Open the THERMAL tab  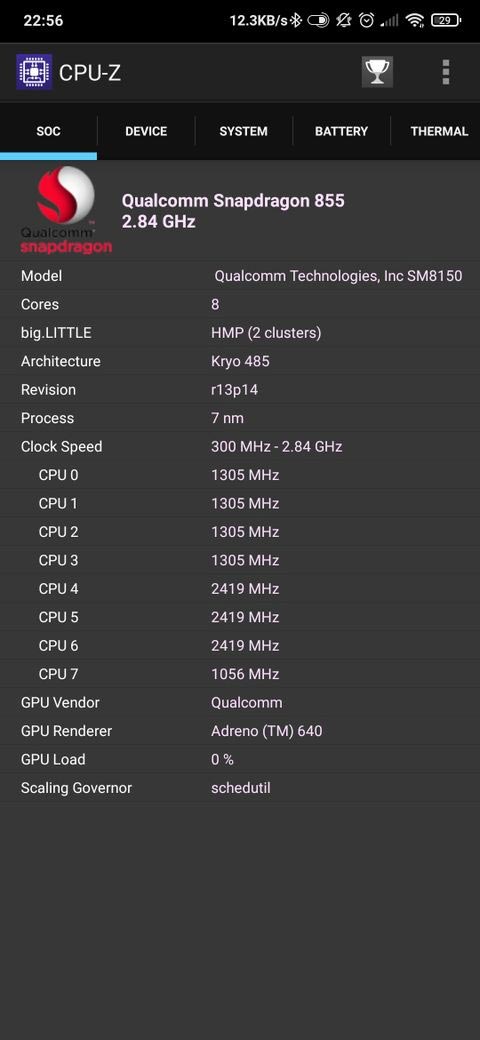coord(439,131)
